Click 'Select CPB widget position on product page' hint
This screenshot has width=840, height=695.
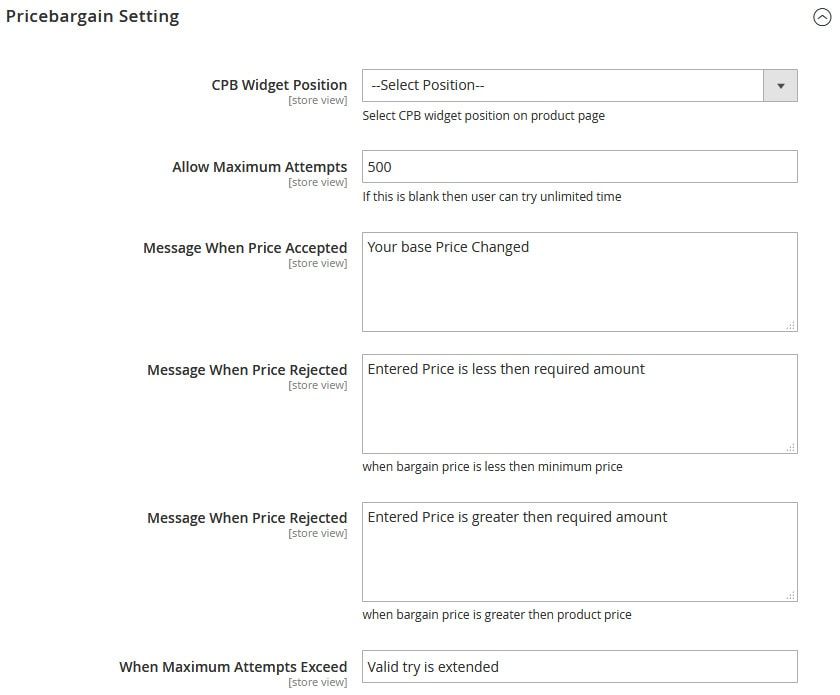483,116
